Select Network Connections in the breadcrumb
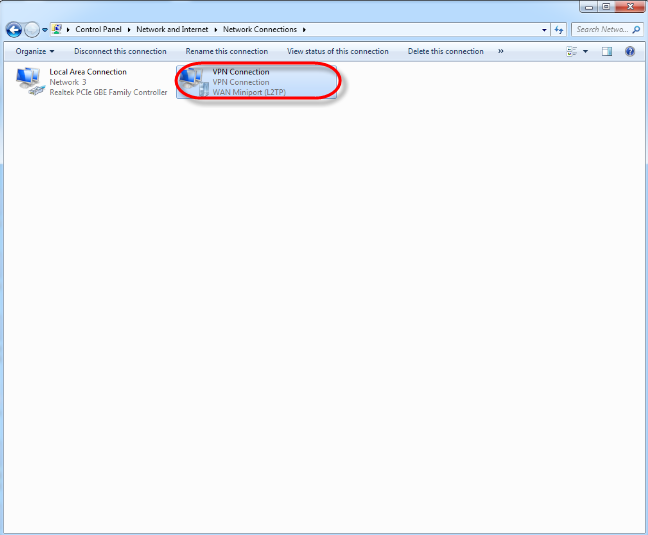Image resolution: width=648 pixels, height=535 pixels. pos(260,29)
